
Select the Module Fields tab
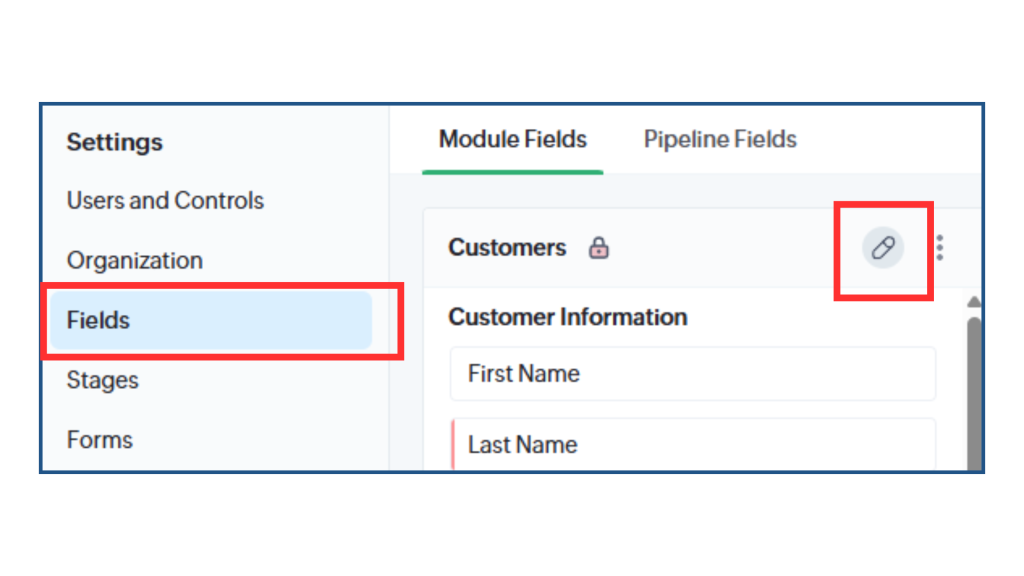513,139
